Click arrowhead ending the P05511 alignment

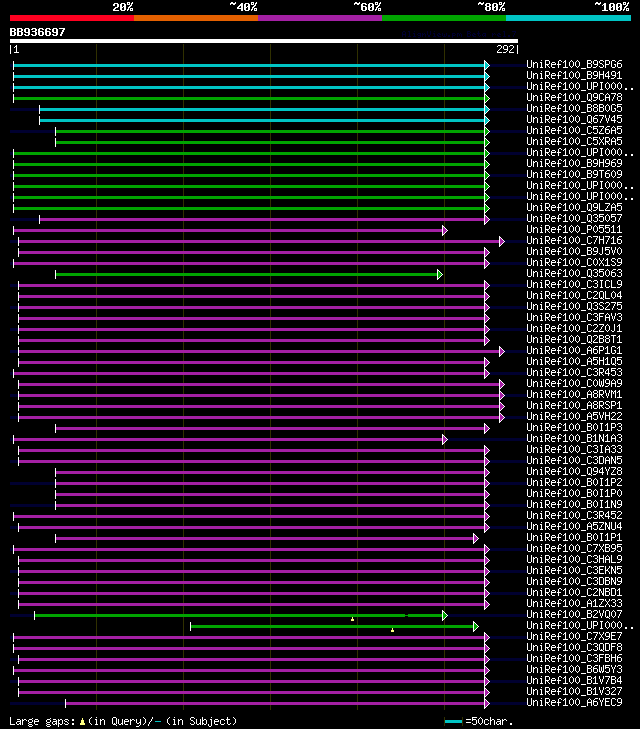pos(445,230)
